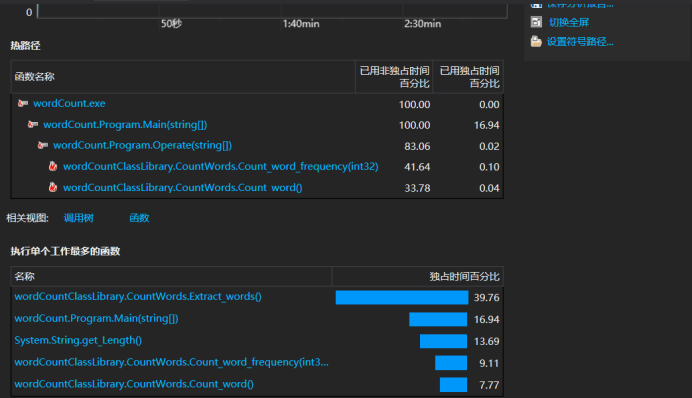Open Count_word_frequency(int32) link in hot path table
Image resolution: width=692 pixels, height=398 pixels.
[221, 166]
